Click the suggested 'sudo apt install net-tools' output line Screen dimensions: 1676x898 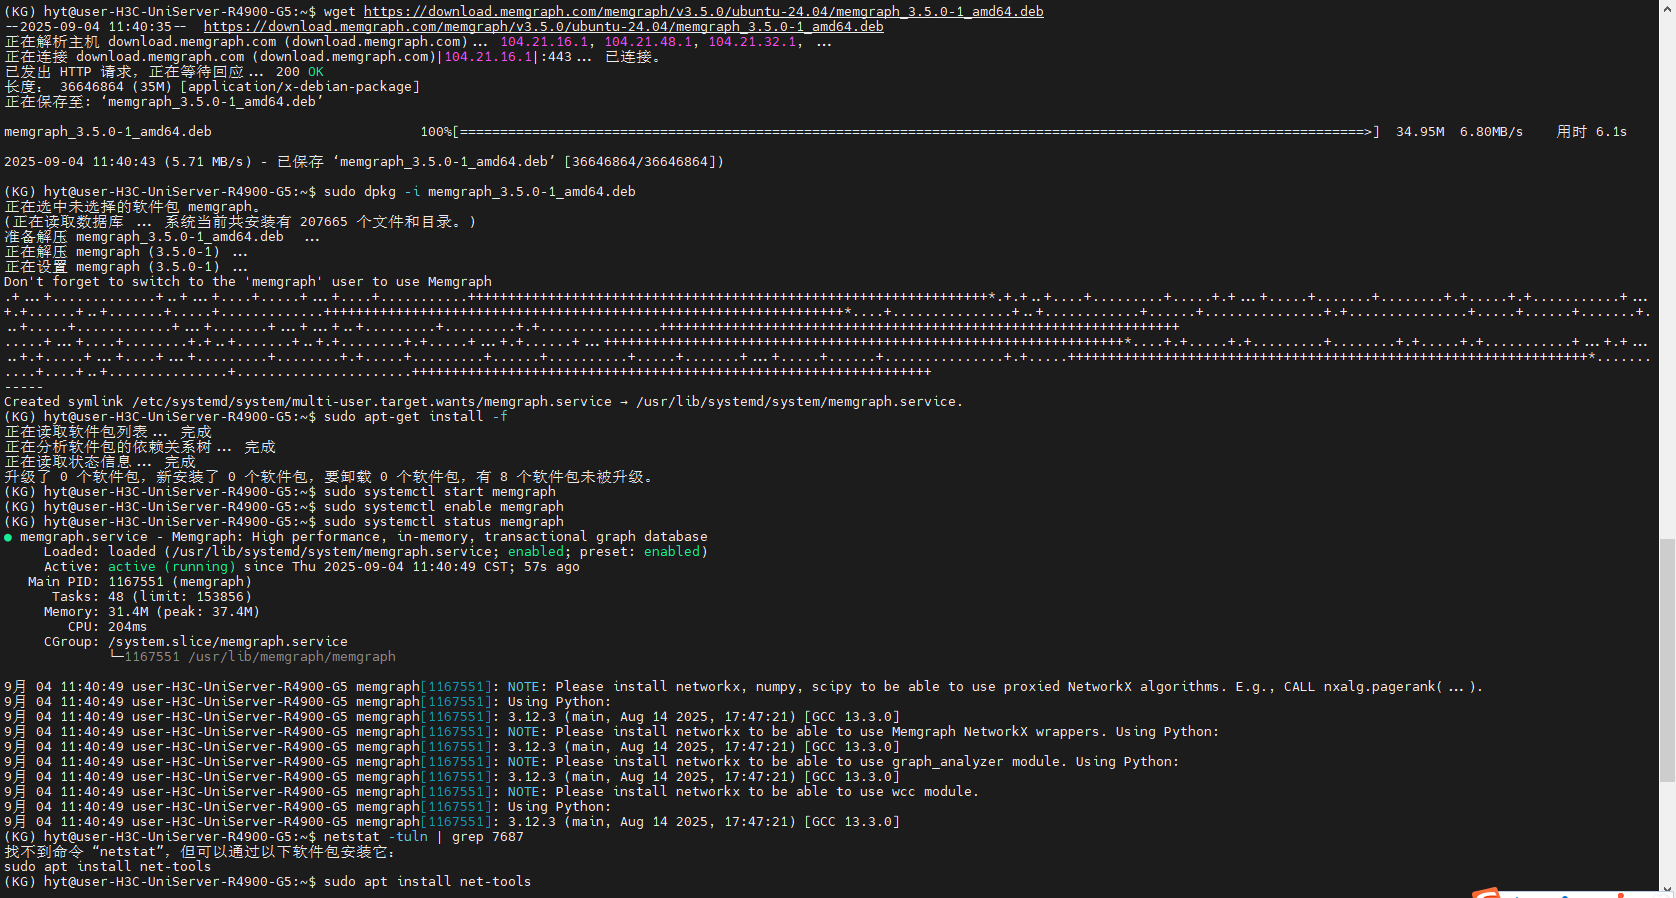pos(107,867)
